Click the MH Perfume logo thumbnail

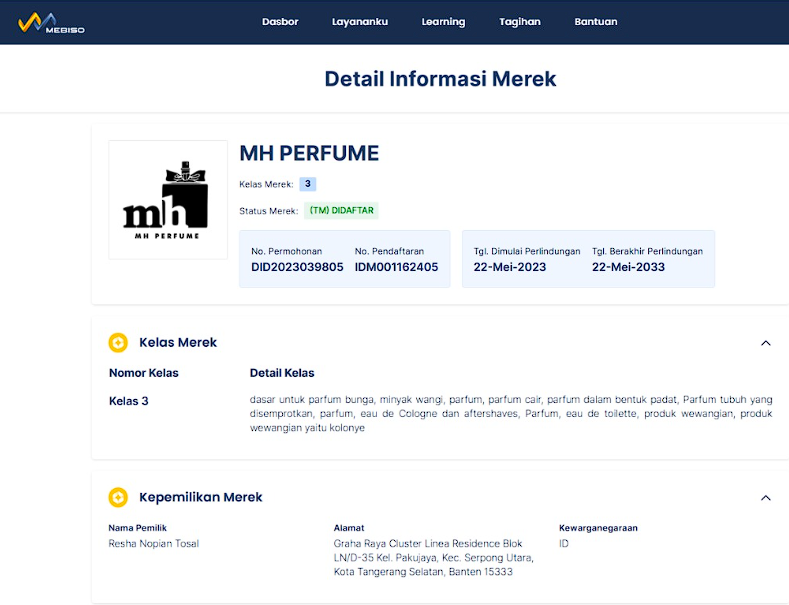click(168, 200)
